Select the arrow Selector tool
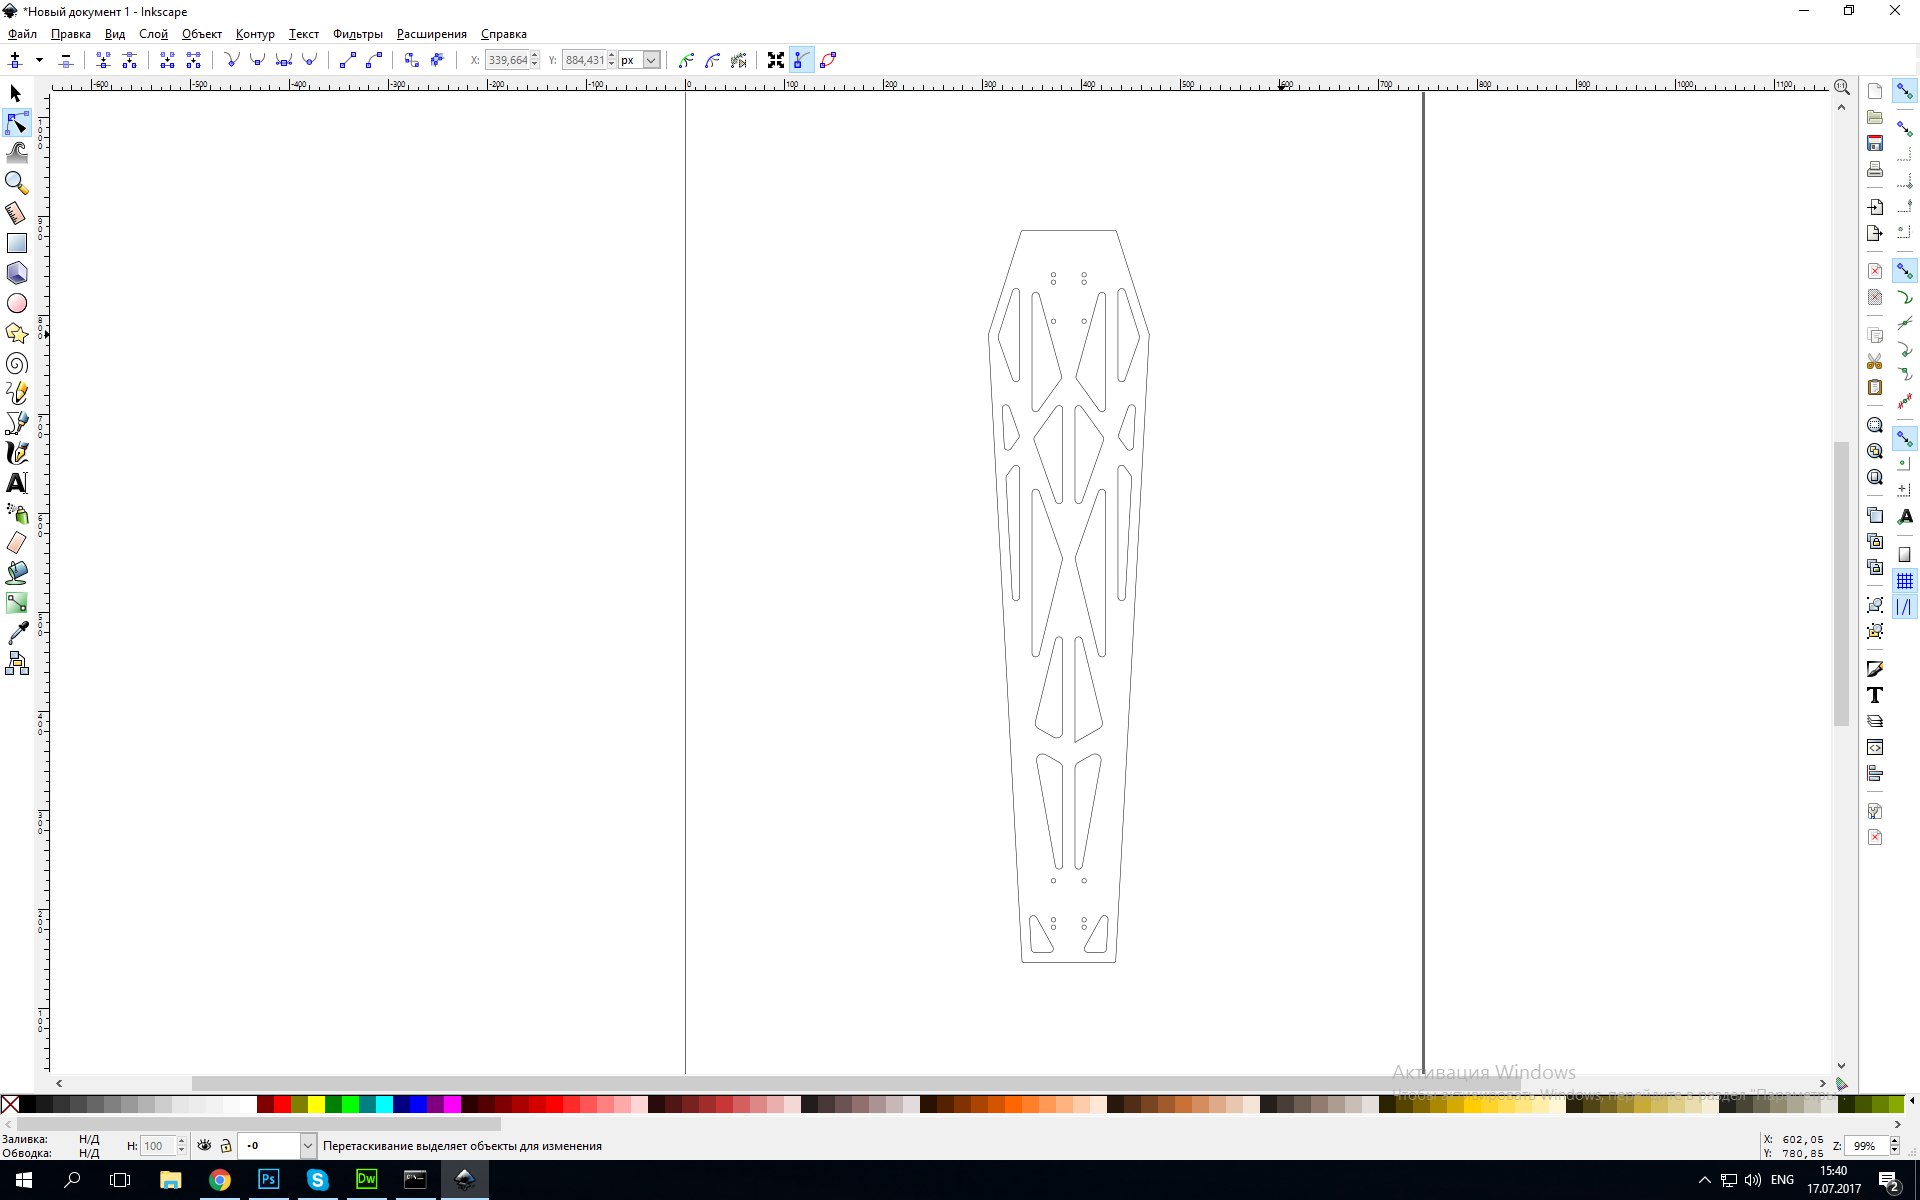Screen dimensions: 1920x1200 pyautogui.click(x=16, y=93)
